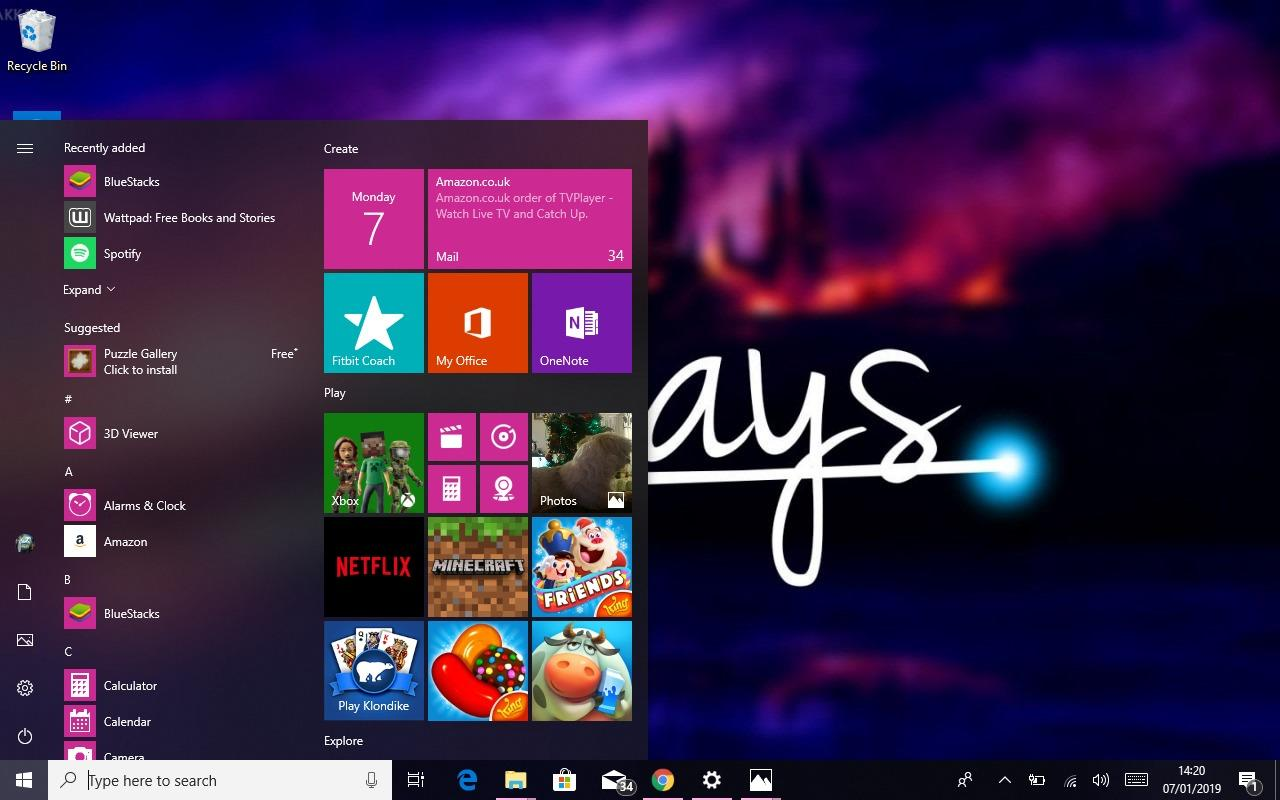Switch to Settings on the taskbar
Image resolution: width=1280 pixels, height=800 pixels.
point(711,780)
